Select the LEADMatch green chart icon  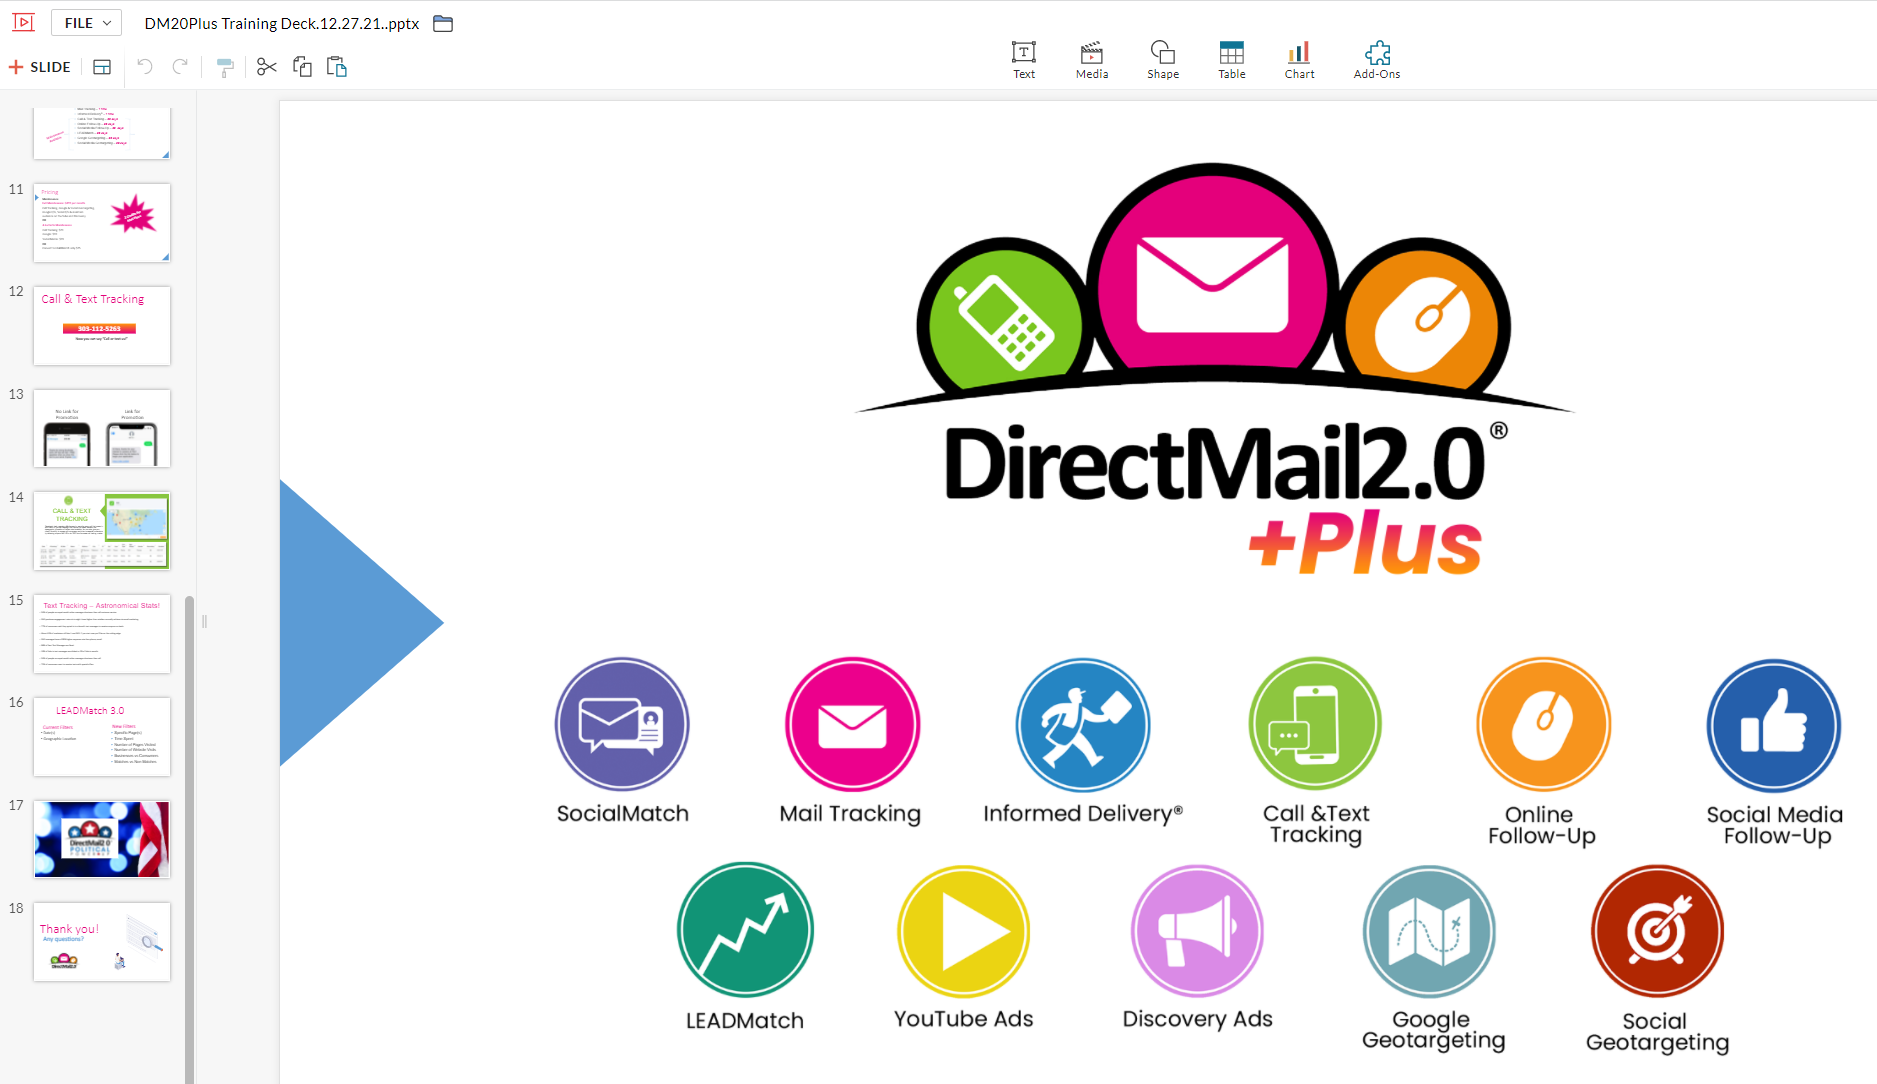(x=745, y=930)
